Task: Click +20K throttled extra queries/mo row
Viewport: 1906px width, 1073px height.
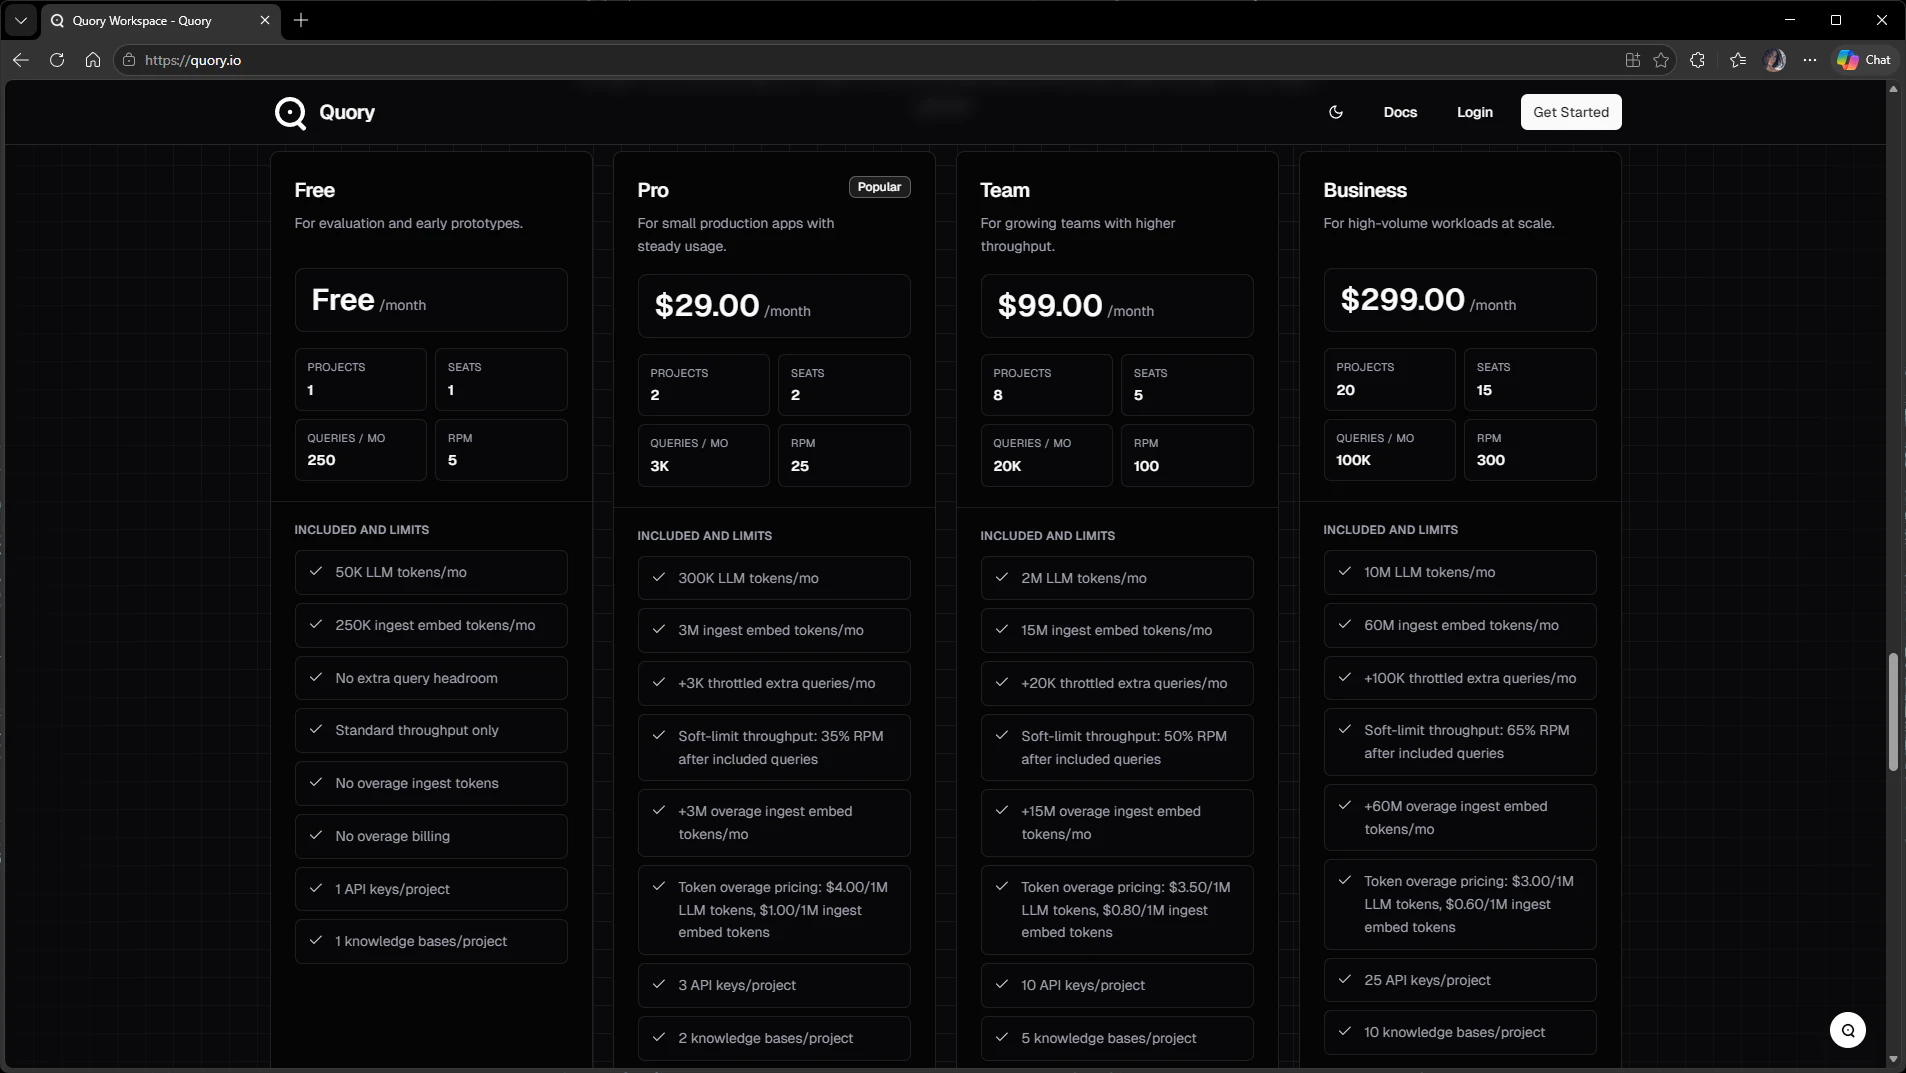Action: [x=1117, y=683]
